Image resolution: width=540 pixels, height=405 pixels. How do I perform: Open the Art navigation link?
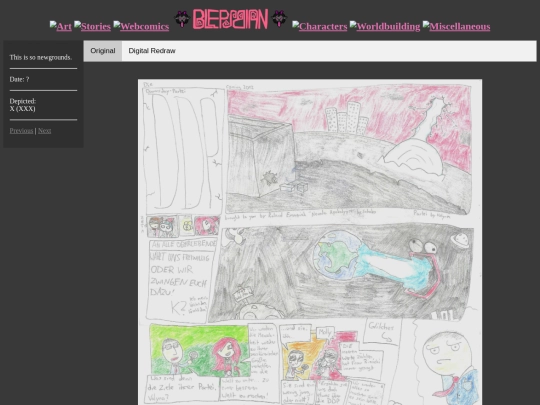61,26
